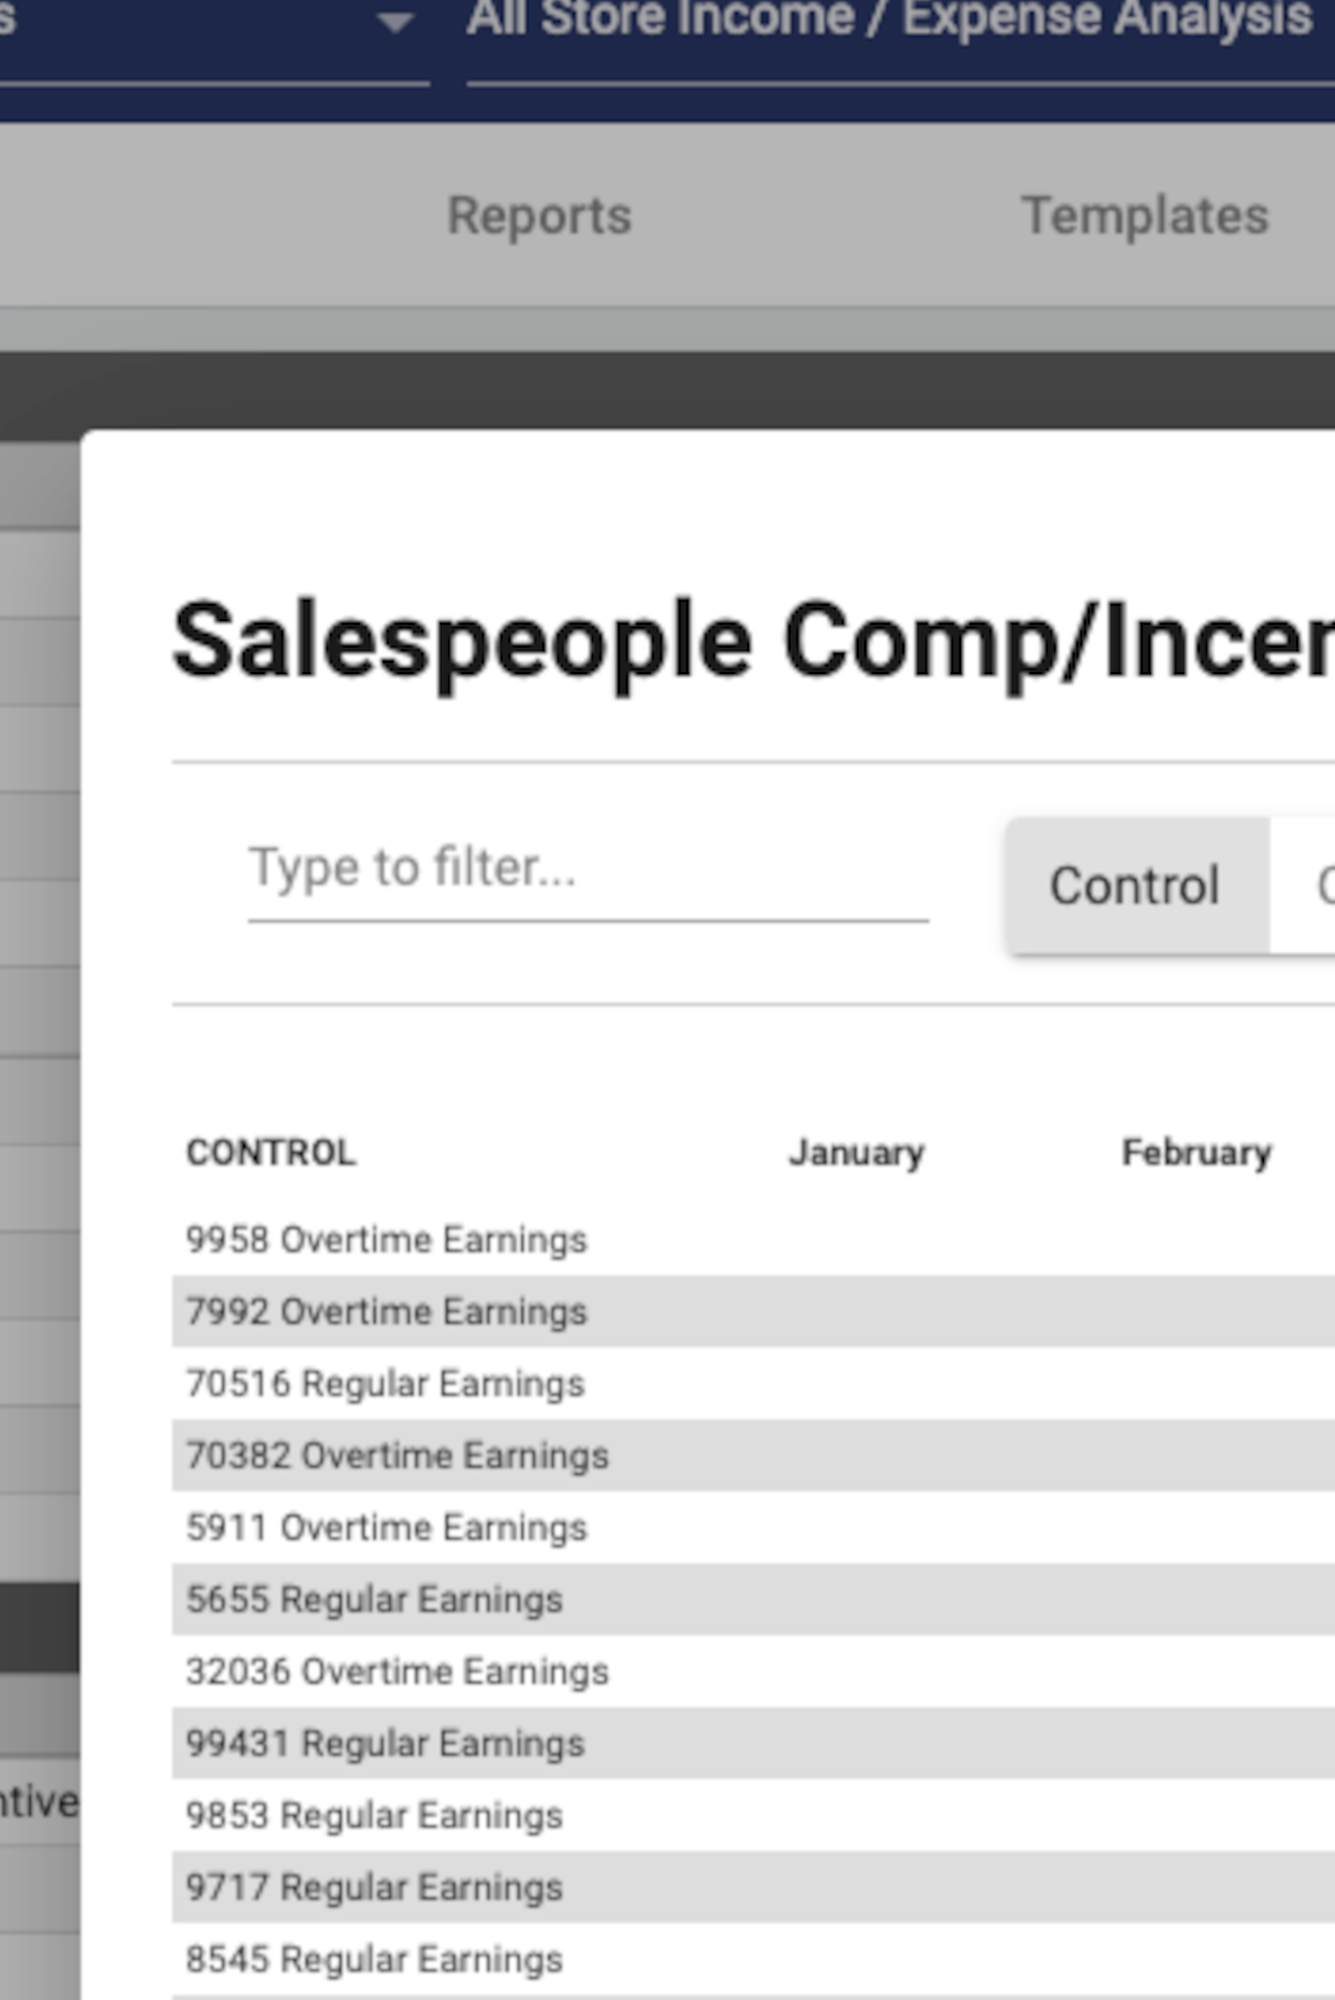
Task: Open the dropdown arrow in top bar
Action: pyautogui.click(x=396, y=24)
